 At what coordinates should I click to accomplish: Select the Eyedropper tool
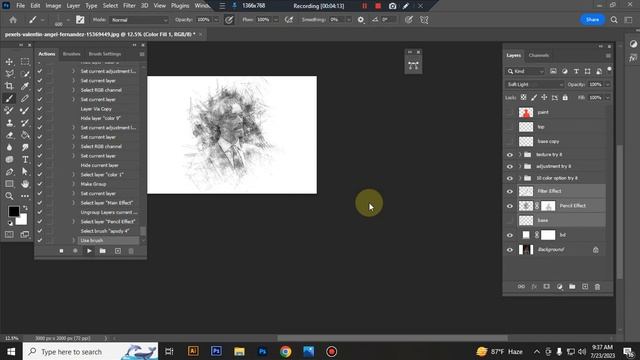coord(25,86)
